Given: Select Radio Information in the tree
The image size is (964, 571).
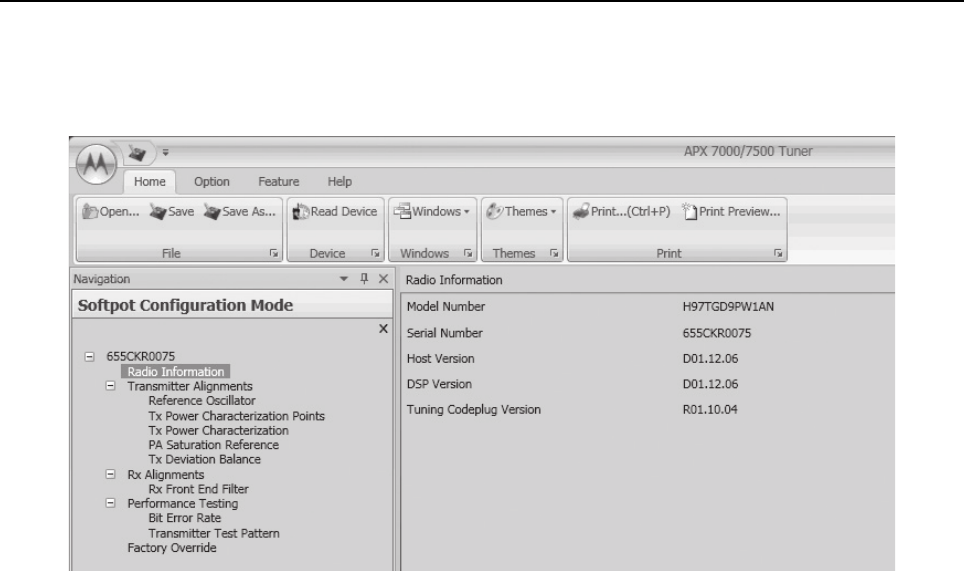Looking at the screenshot, I should point(176,371).
